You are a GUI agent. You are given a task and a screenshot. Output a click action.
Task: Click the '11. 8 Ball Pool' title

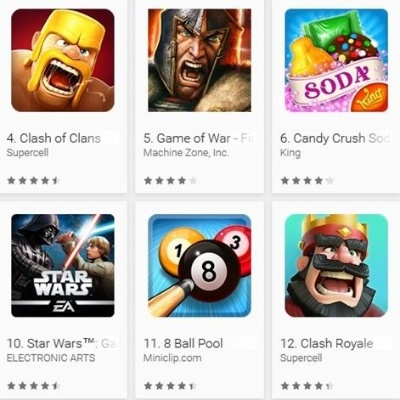(183, 343)
